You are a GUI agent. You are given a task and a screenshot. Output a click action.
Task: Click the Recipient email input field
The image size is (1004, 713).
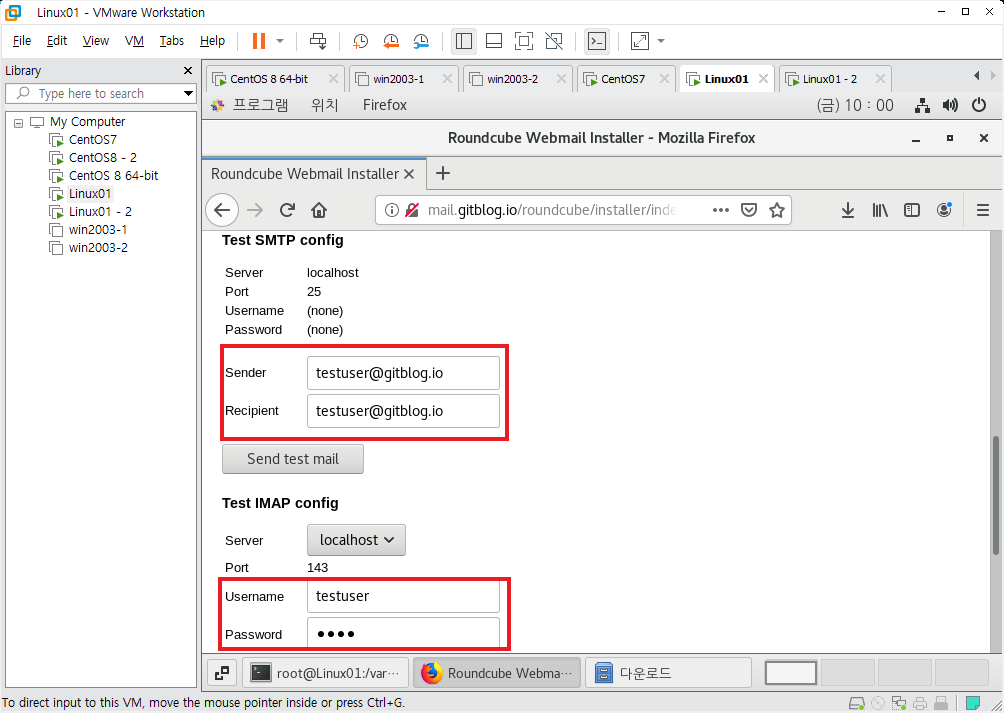pos(403,411)
